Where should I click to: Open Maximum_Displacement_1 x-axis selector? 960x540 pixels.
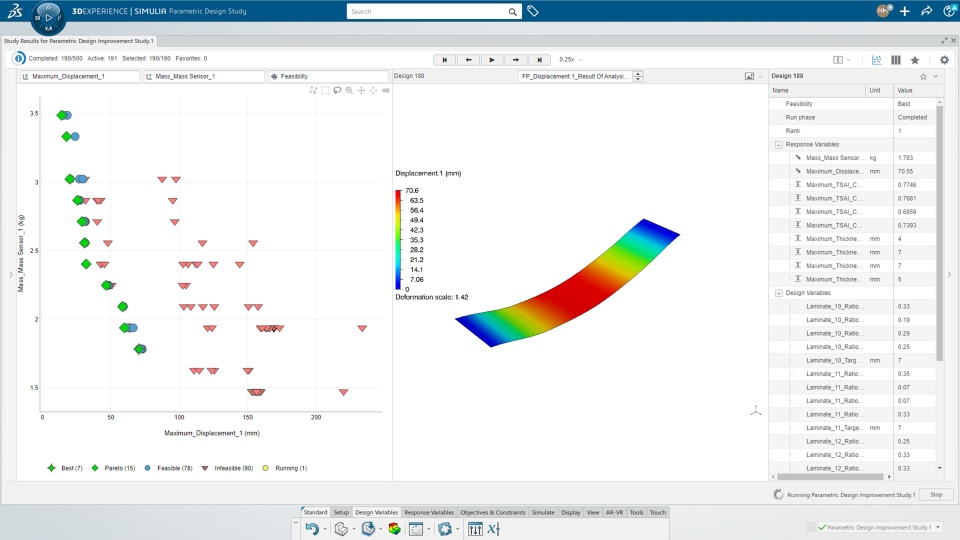point(80,77)
